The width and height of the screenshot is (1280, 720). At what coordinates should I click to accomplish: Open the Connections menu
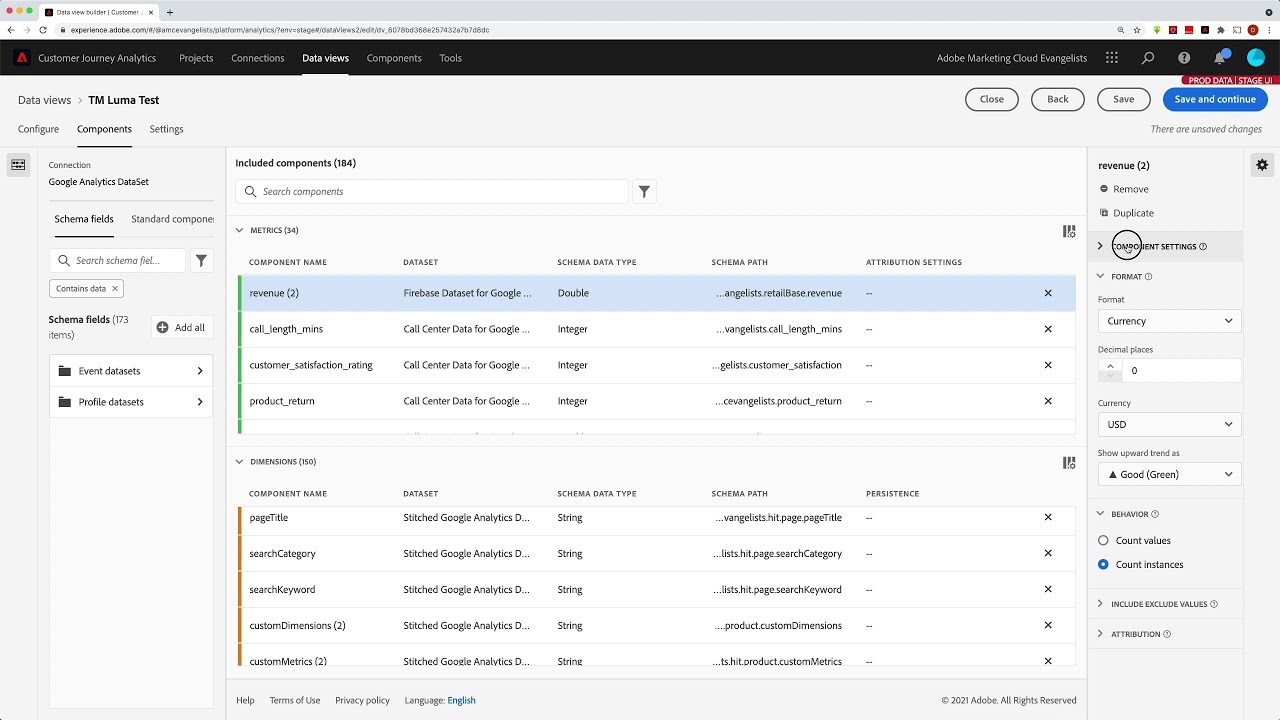pos(258,58)
